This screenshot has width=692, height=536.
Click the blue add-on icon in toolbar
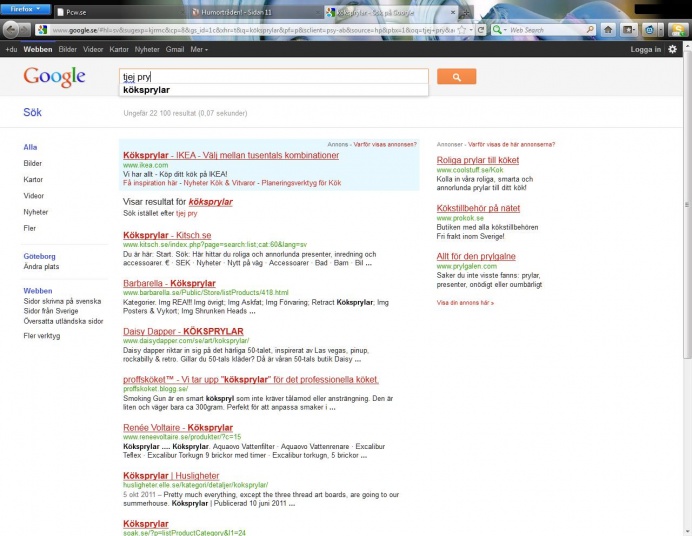649,30
